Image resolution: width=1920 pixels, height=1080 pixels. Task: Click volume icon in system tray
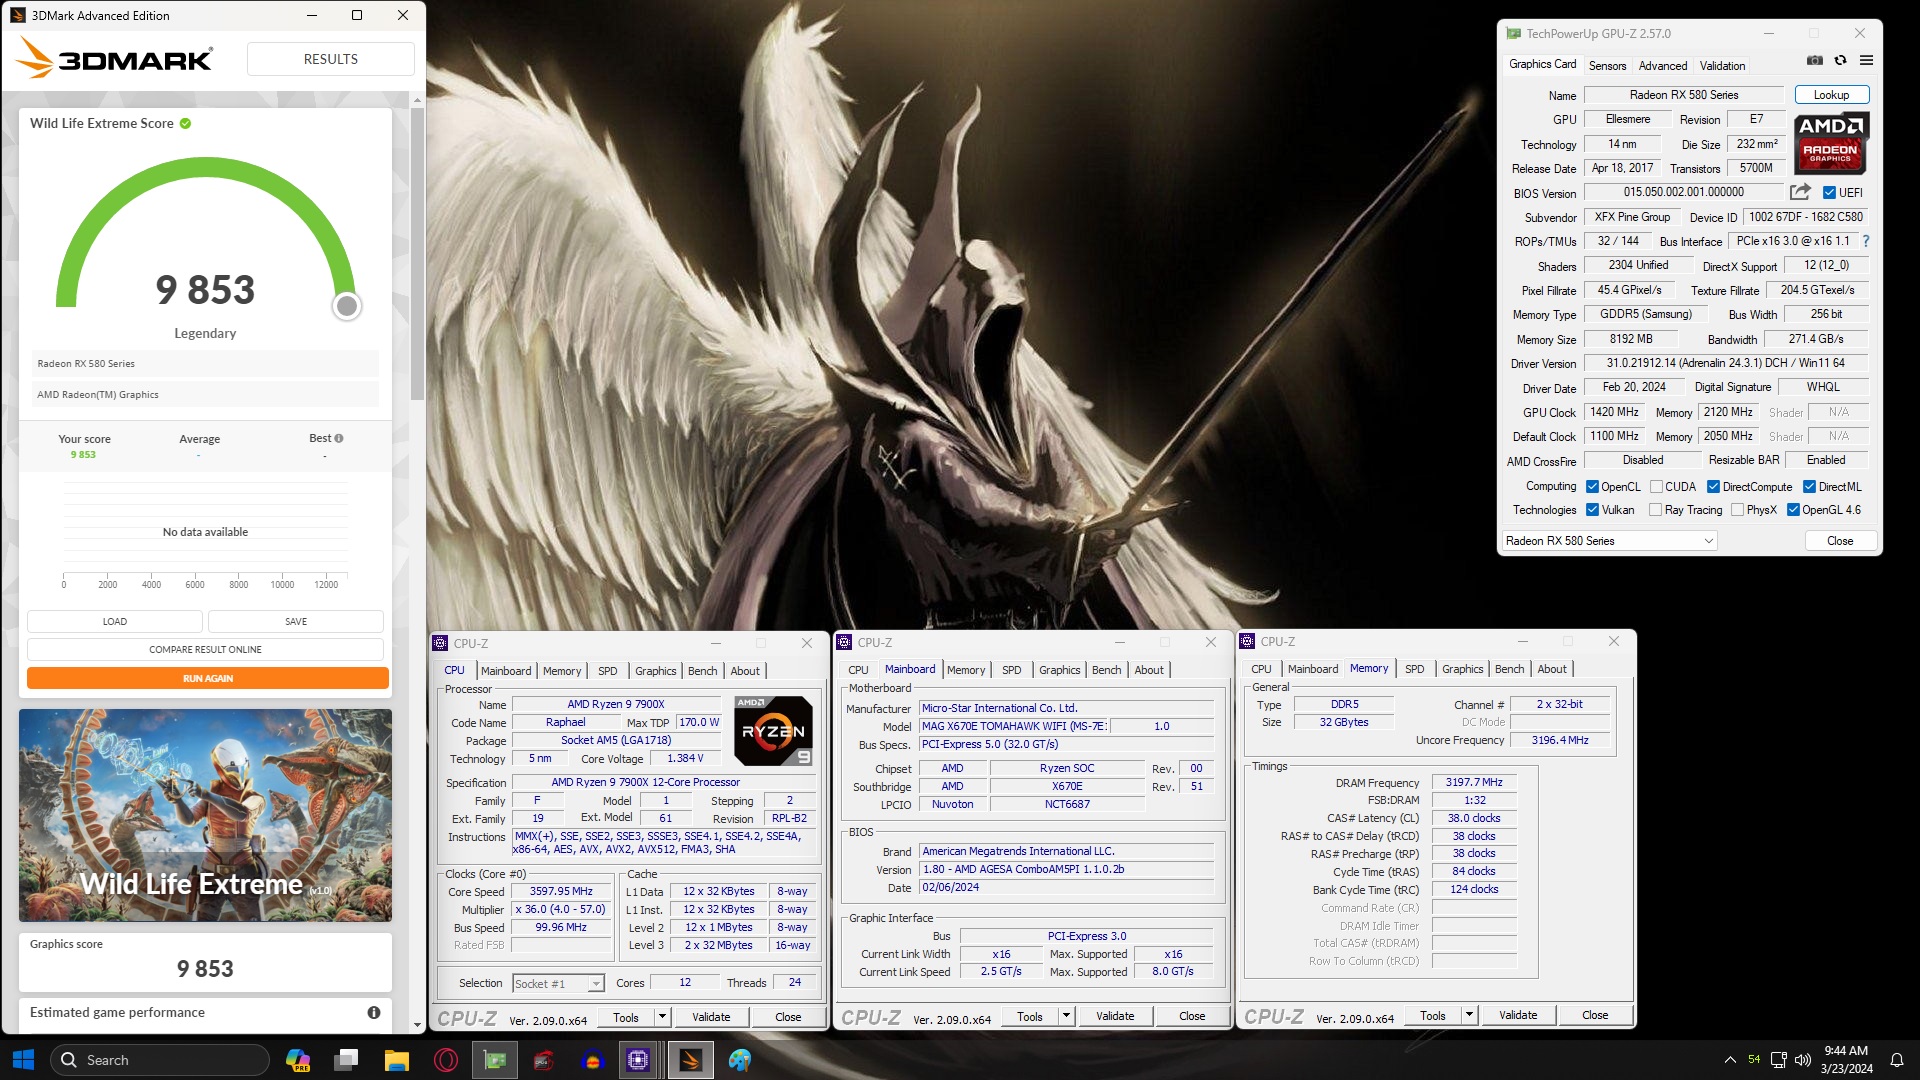click(1803, 1060)
